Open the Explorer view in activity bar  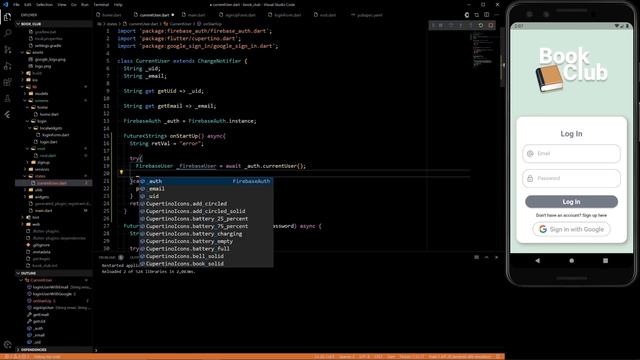tap(7, 17)
